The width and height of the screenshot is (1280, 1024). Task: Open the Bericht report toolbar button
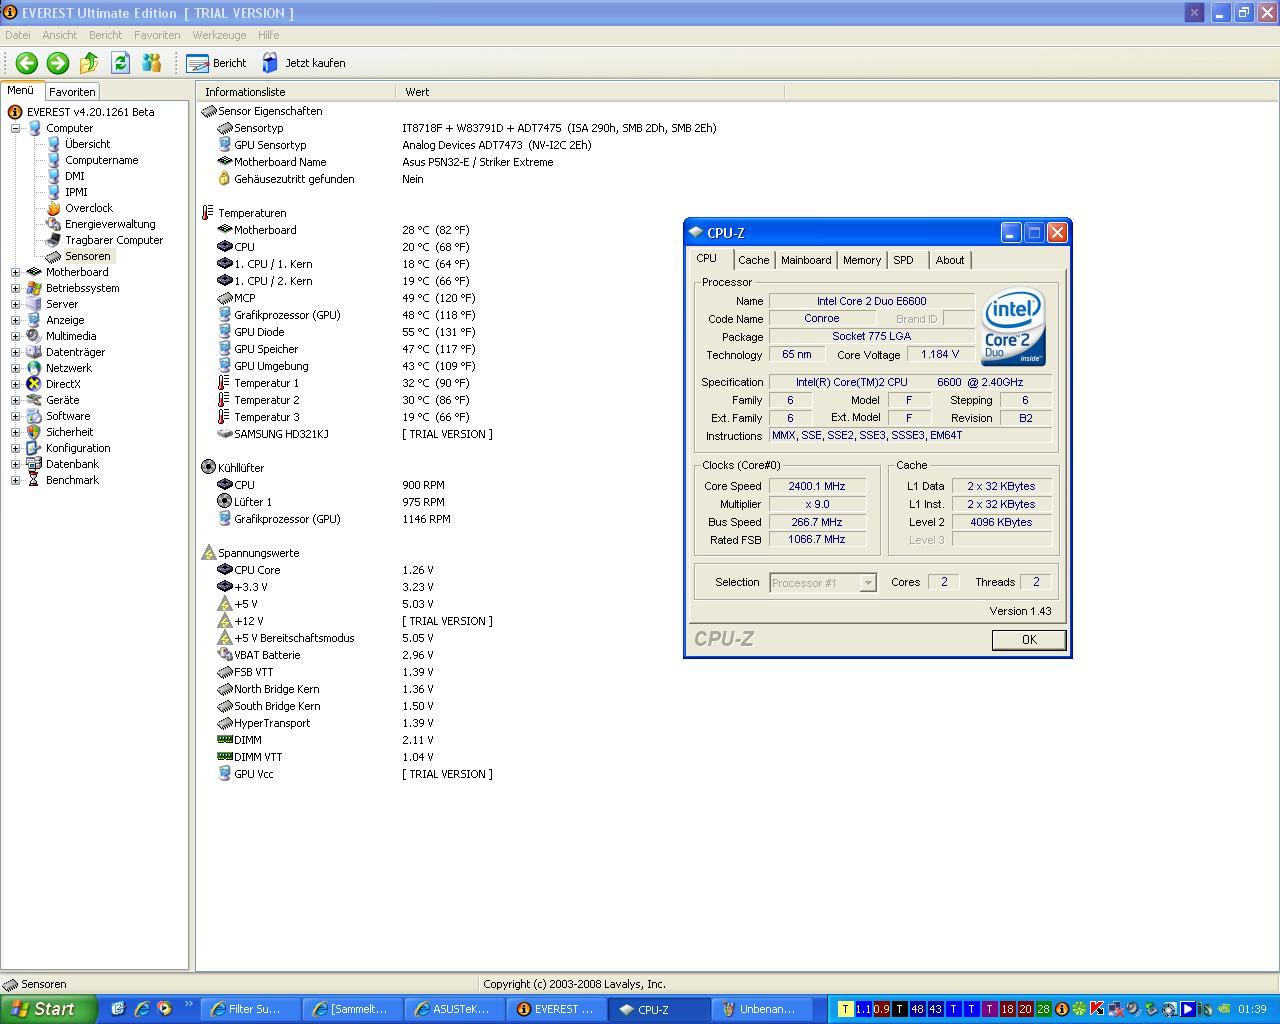(217, 63)
